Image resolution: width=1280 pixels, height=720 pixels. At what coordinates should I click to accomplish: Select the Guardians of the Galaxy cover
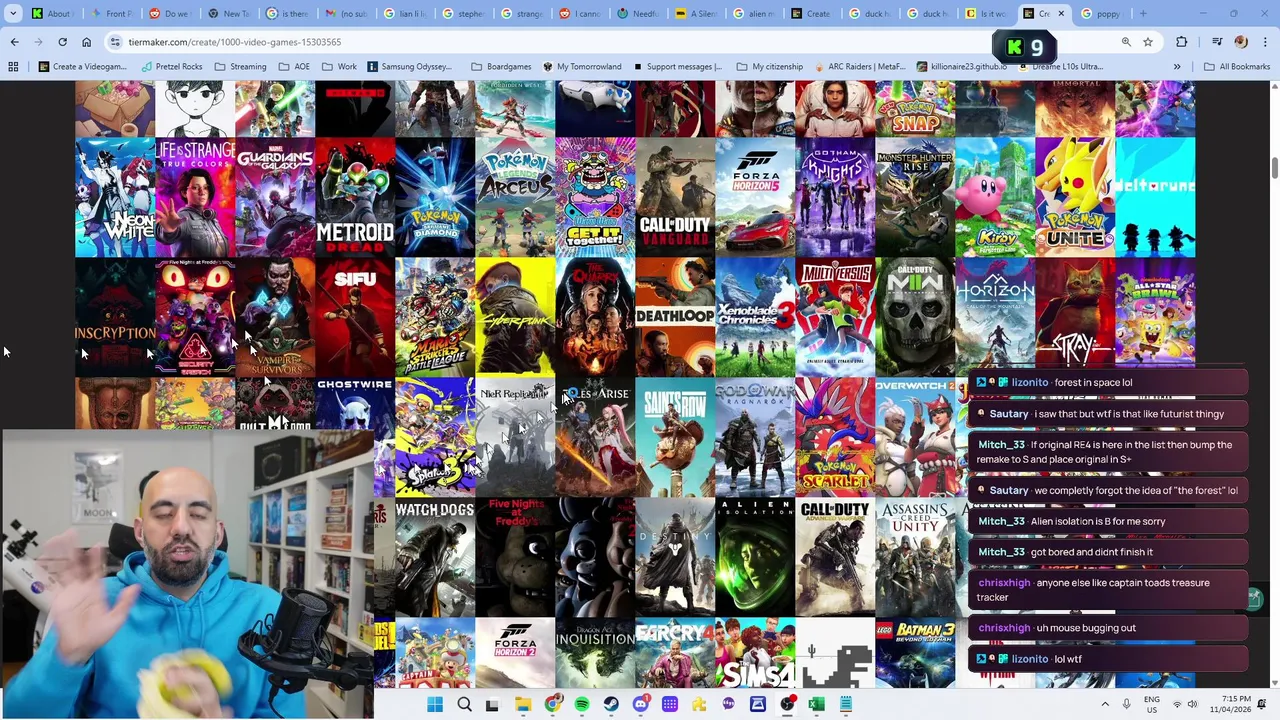(x=275, y=197)
